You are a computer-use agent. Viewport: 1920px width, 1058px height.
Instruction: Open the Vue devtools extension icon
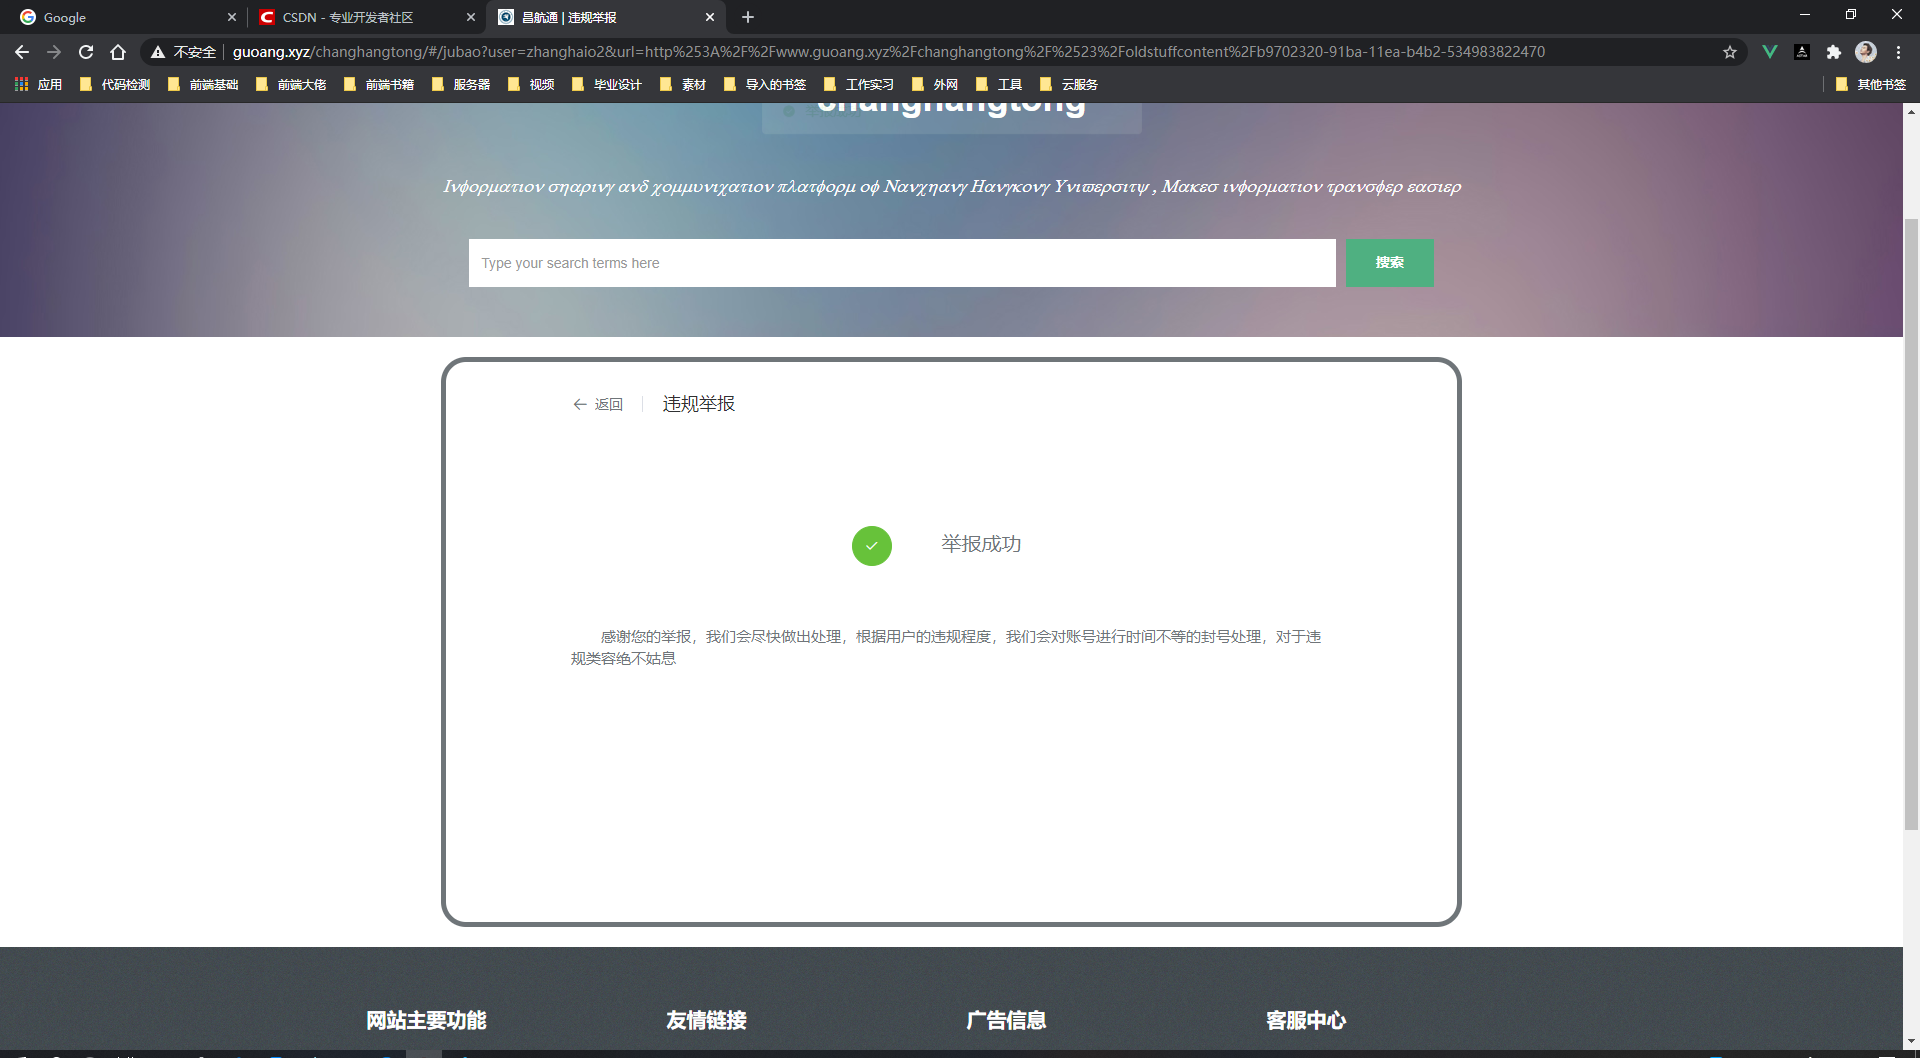[1770, 51]
